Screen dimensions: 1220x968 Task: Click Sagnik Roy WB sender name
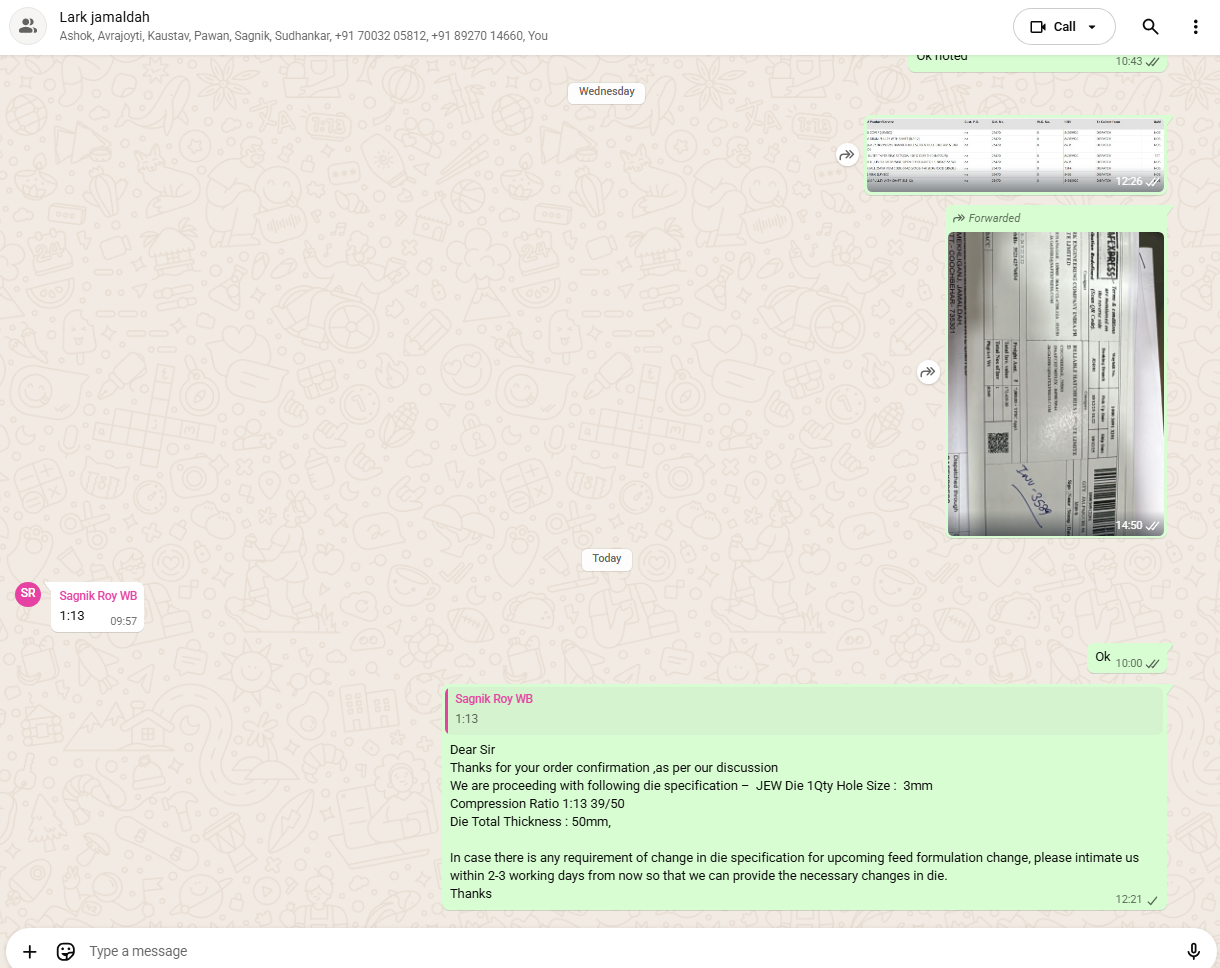click(98, 596)
